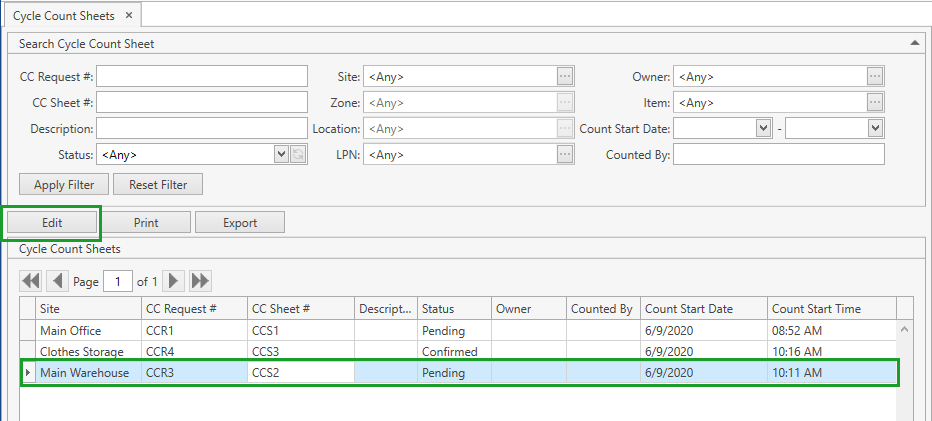Click the Apply Filter button
Viewport: 932px width, 421px height.
pyautogui.click(x=64, y=185)
